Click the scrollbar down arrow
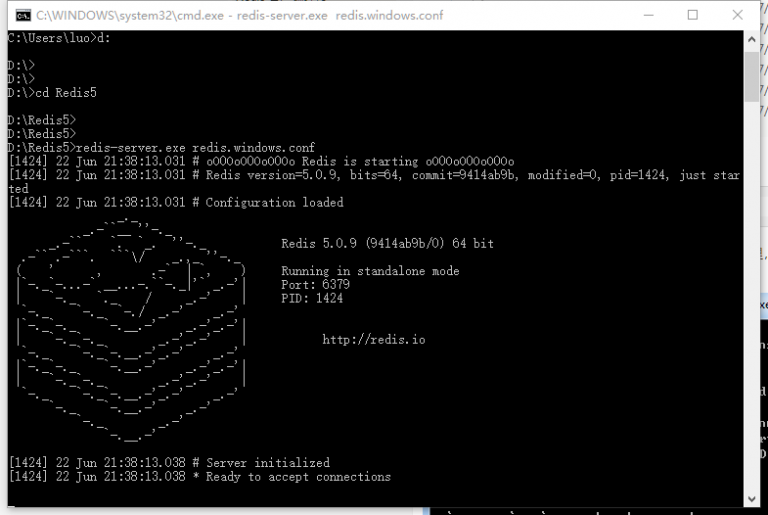768x515 pixels. [751, 498]
